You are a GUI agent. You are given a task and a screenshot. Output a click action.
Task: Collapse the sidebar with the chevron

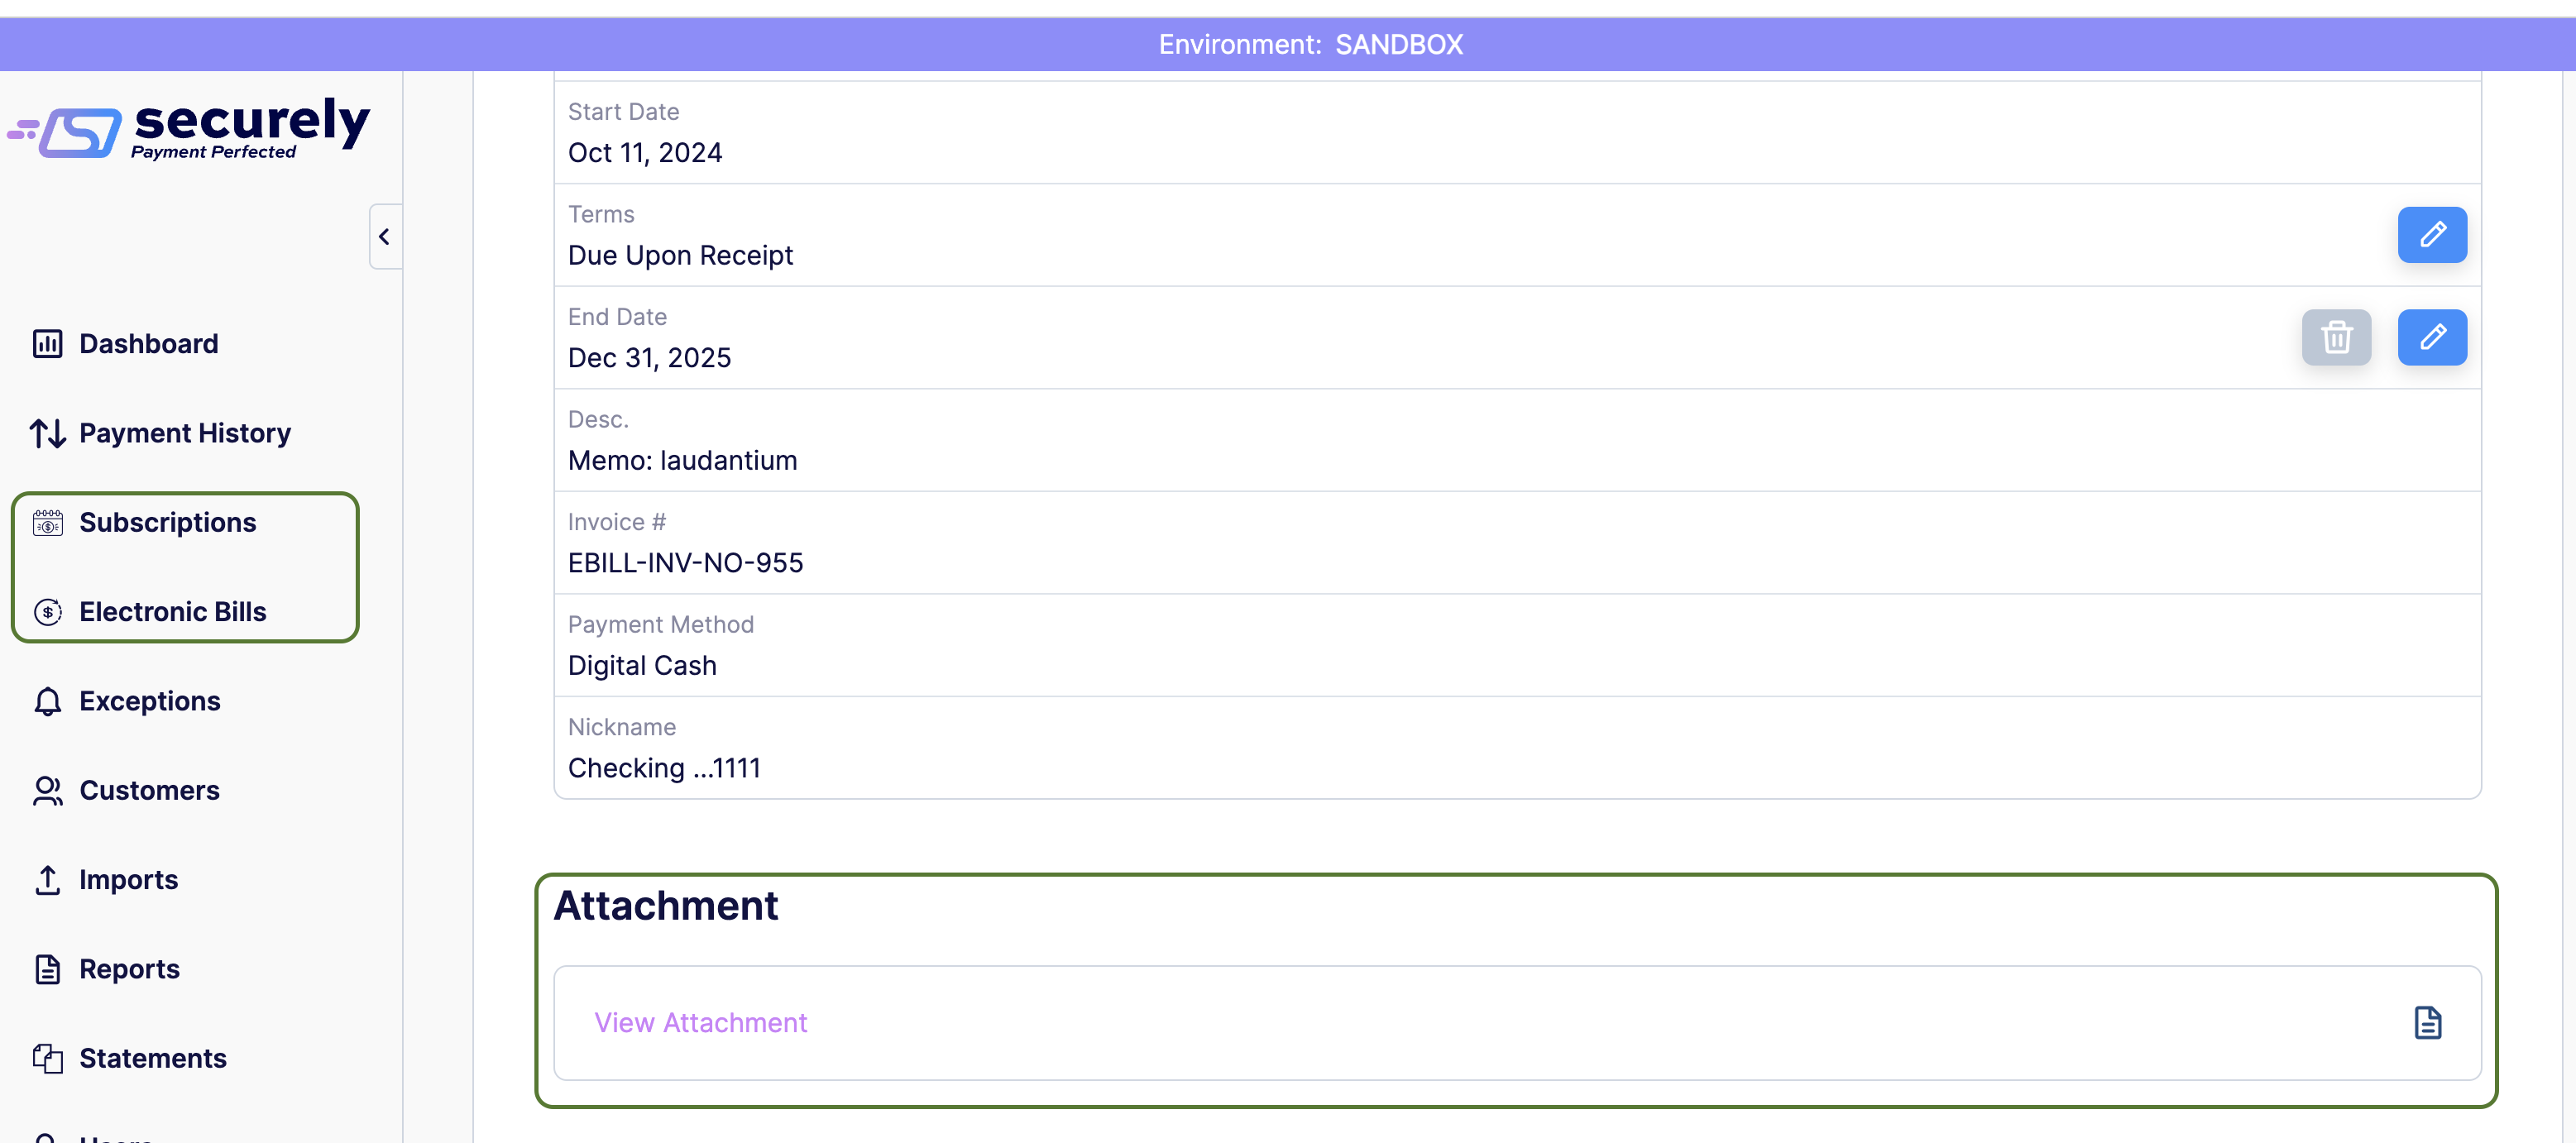(384, 237)
